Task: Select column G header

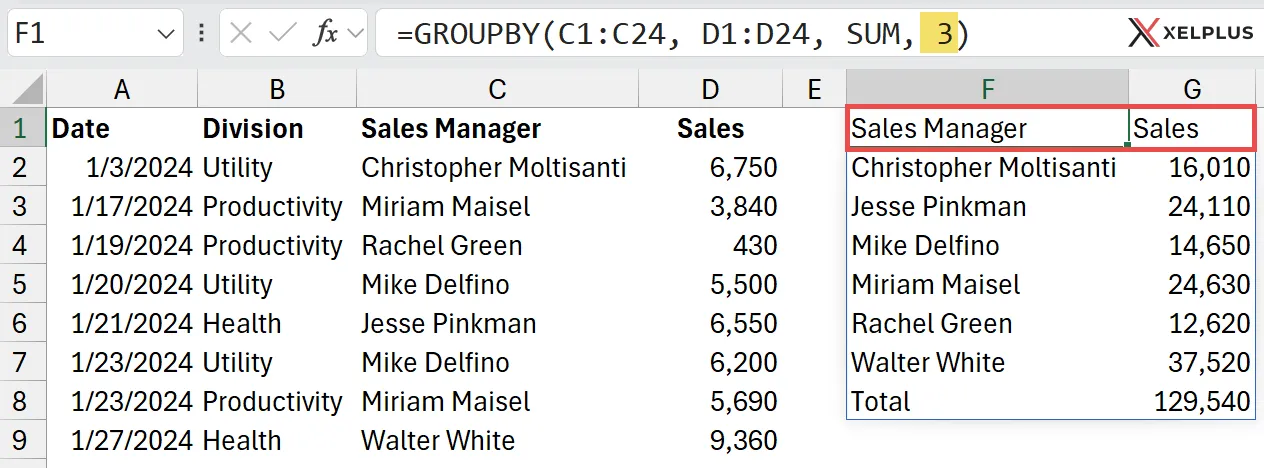Action: (x=1192, y=89)
